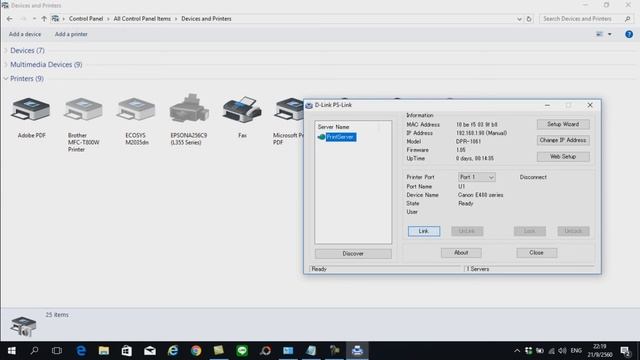Screen dimensions: 640x360
Task: Expand the Devices (7) group
Action: 6,50
